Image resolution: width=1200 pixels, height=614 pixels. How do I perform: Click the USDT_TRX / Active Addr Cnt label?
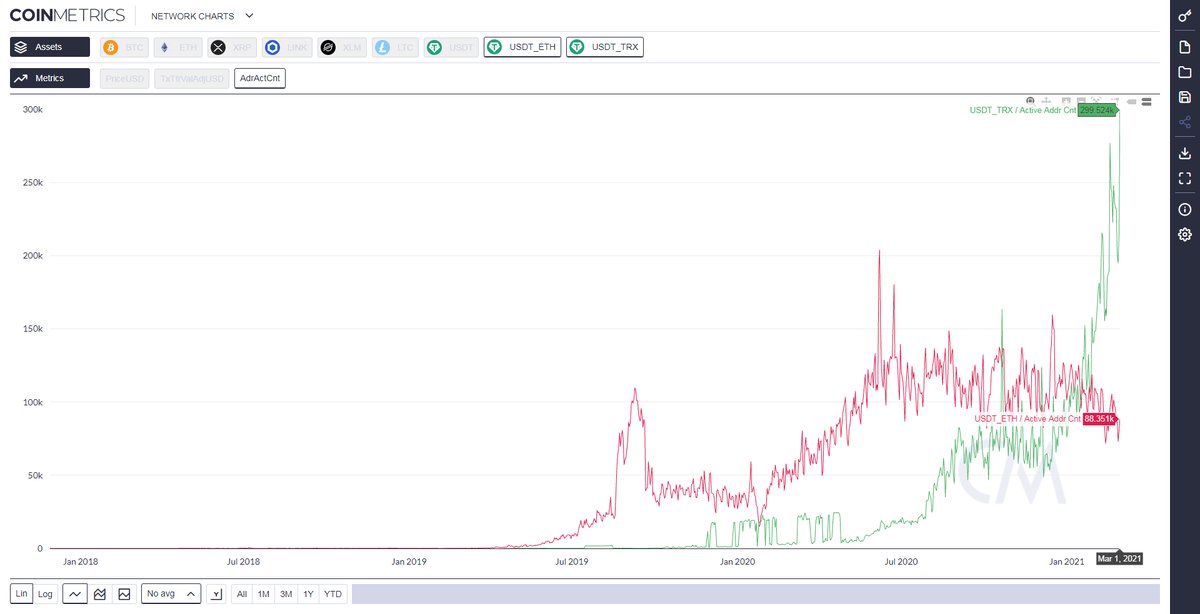pos(1023,110)
